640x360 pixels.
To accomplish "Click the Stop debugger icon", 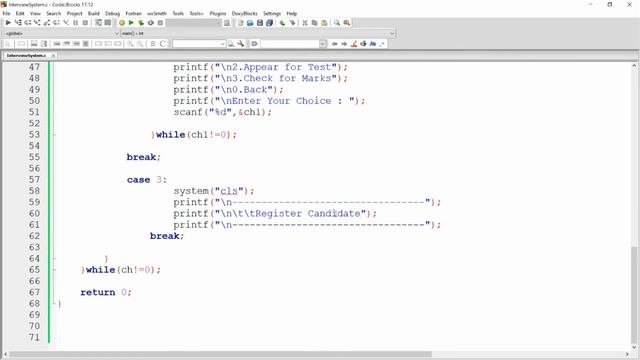I will click(x=85, y=23).
